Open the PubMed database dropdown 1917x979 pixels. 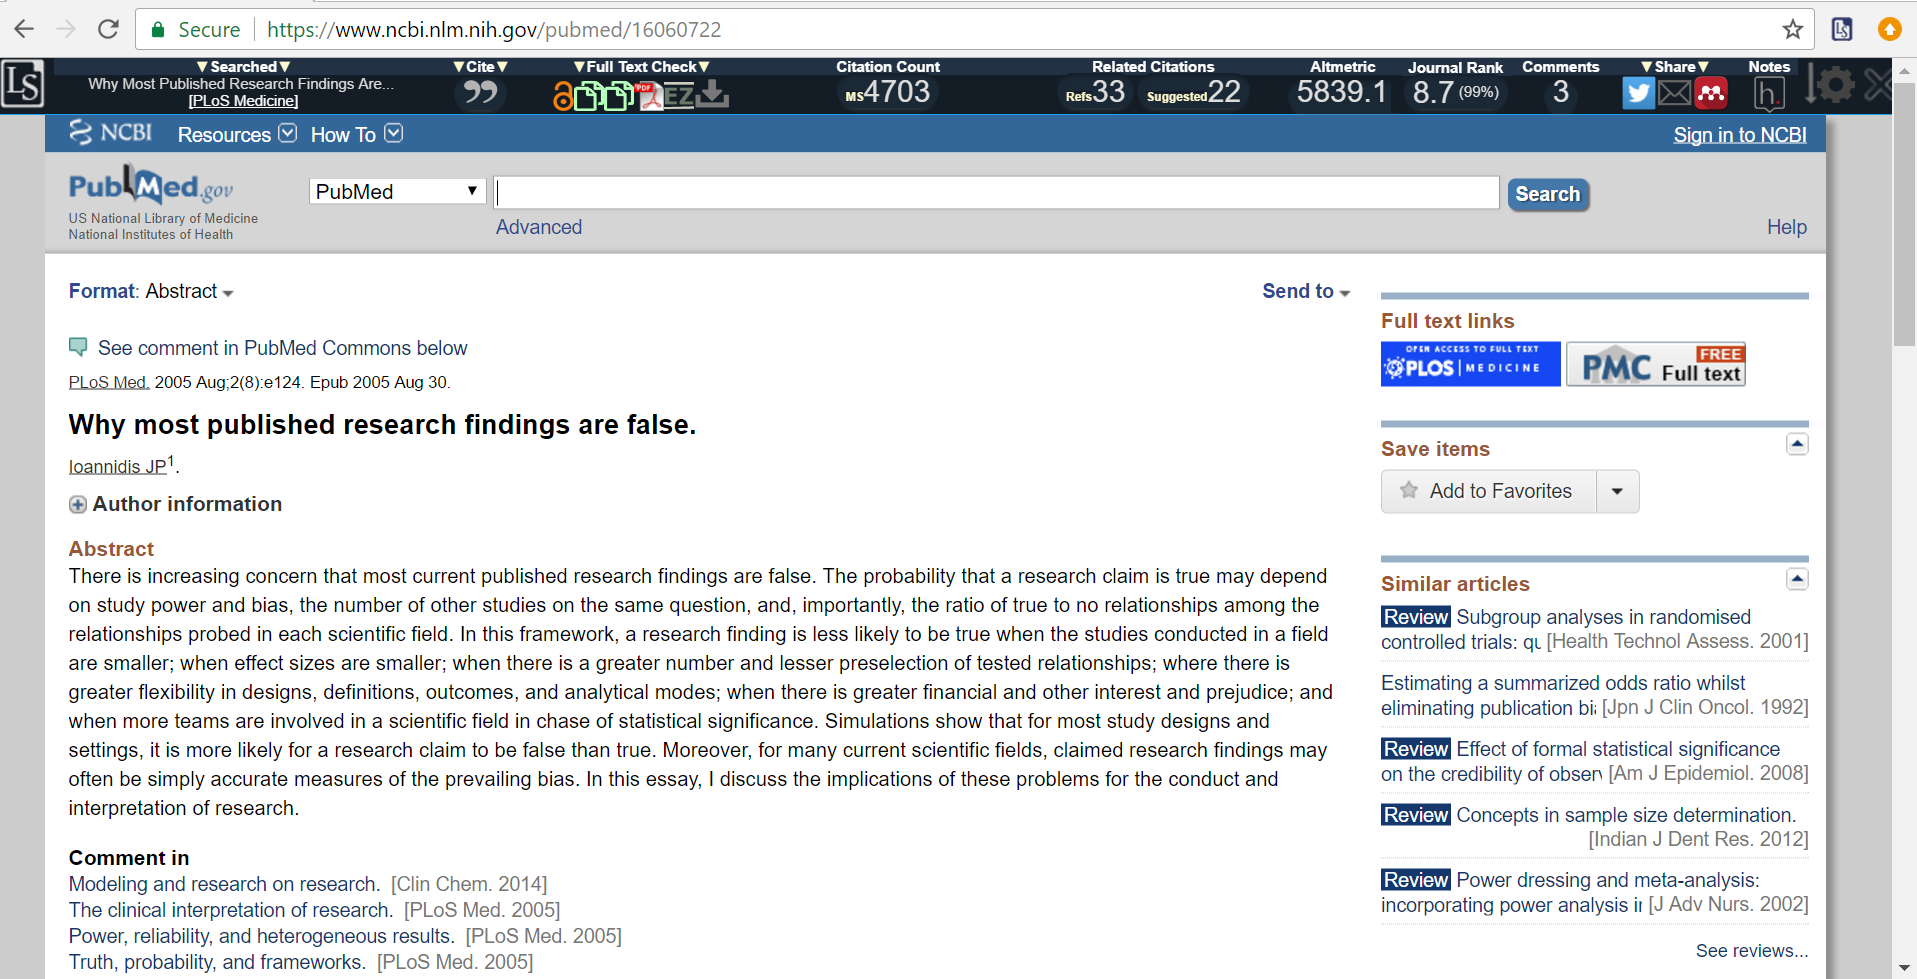coord(396,190)
